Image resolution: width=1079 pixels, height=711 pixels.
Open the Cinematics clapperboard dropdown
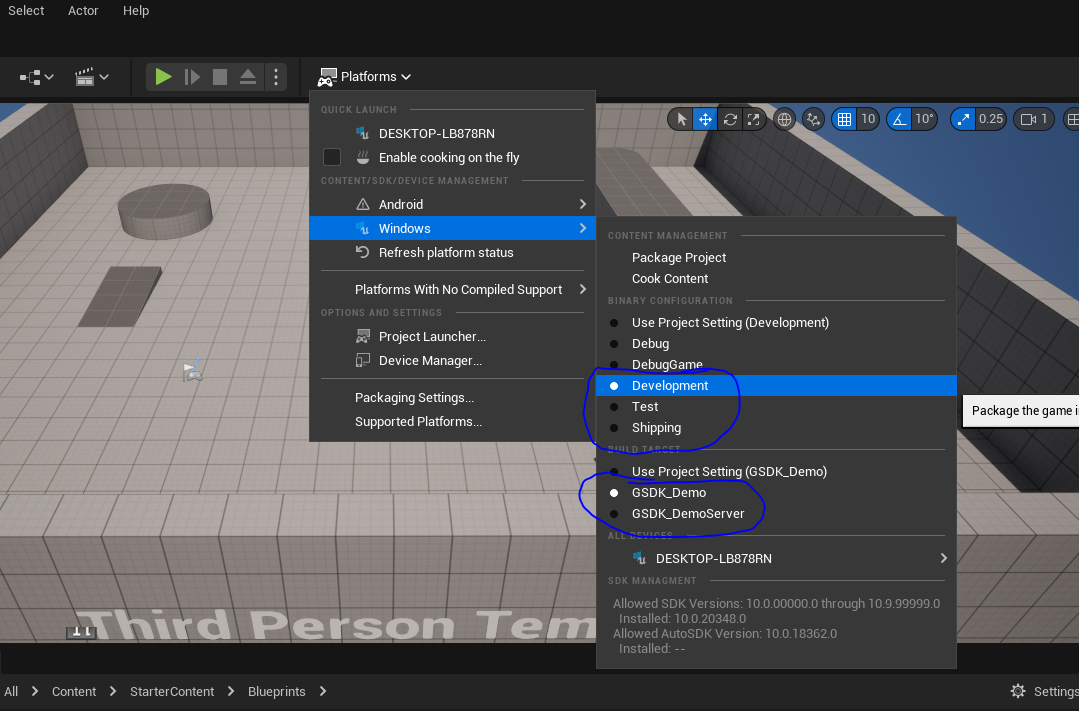click(92, 76)
